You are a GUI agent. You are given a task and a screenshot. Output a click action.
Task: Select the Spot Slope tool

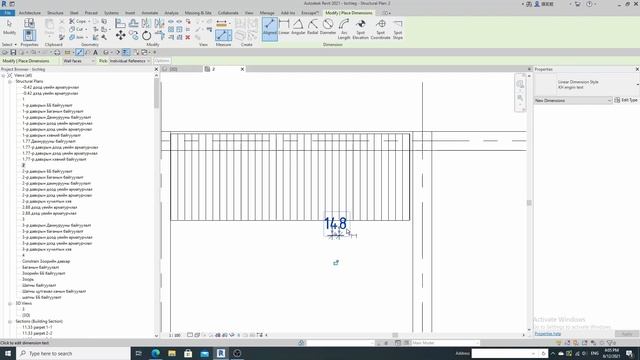click(x=398, y=29)
